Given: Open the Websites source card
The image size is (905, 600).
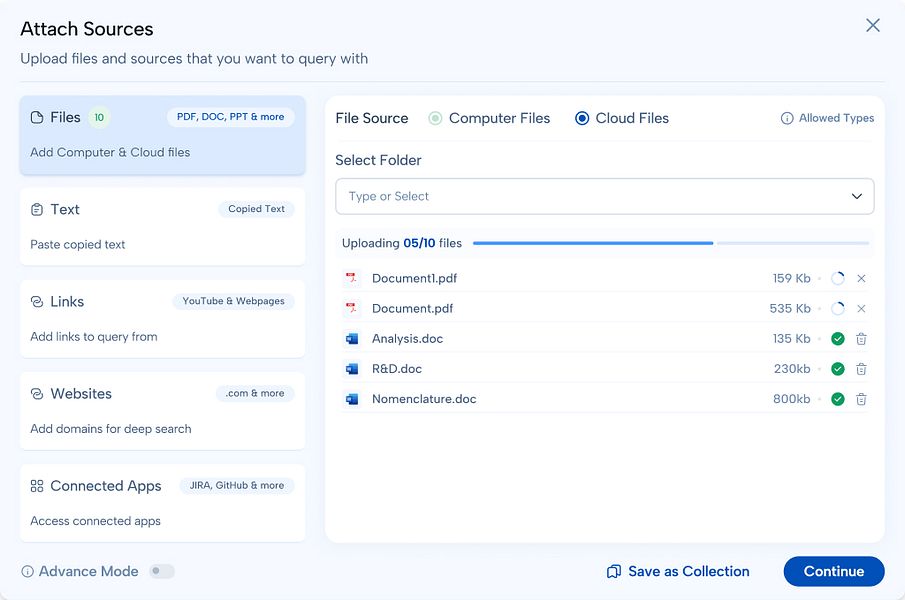Looking at the screenshot, I should click(163, 411).
